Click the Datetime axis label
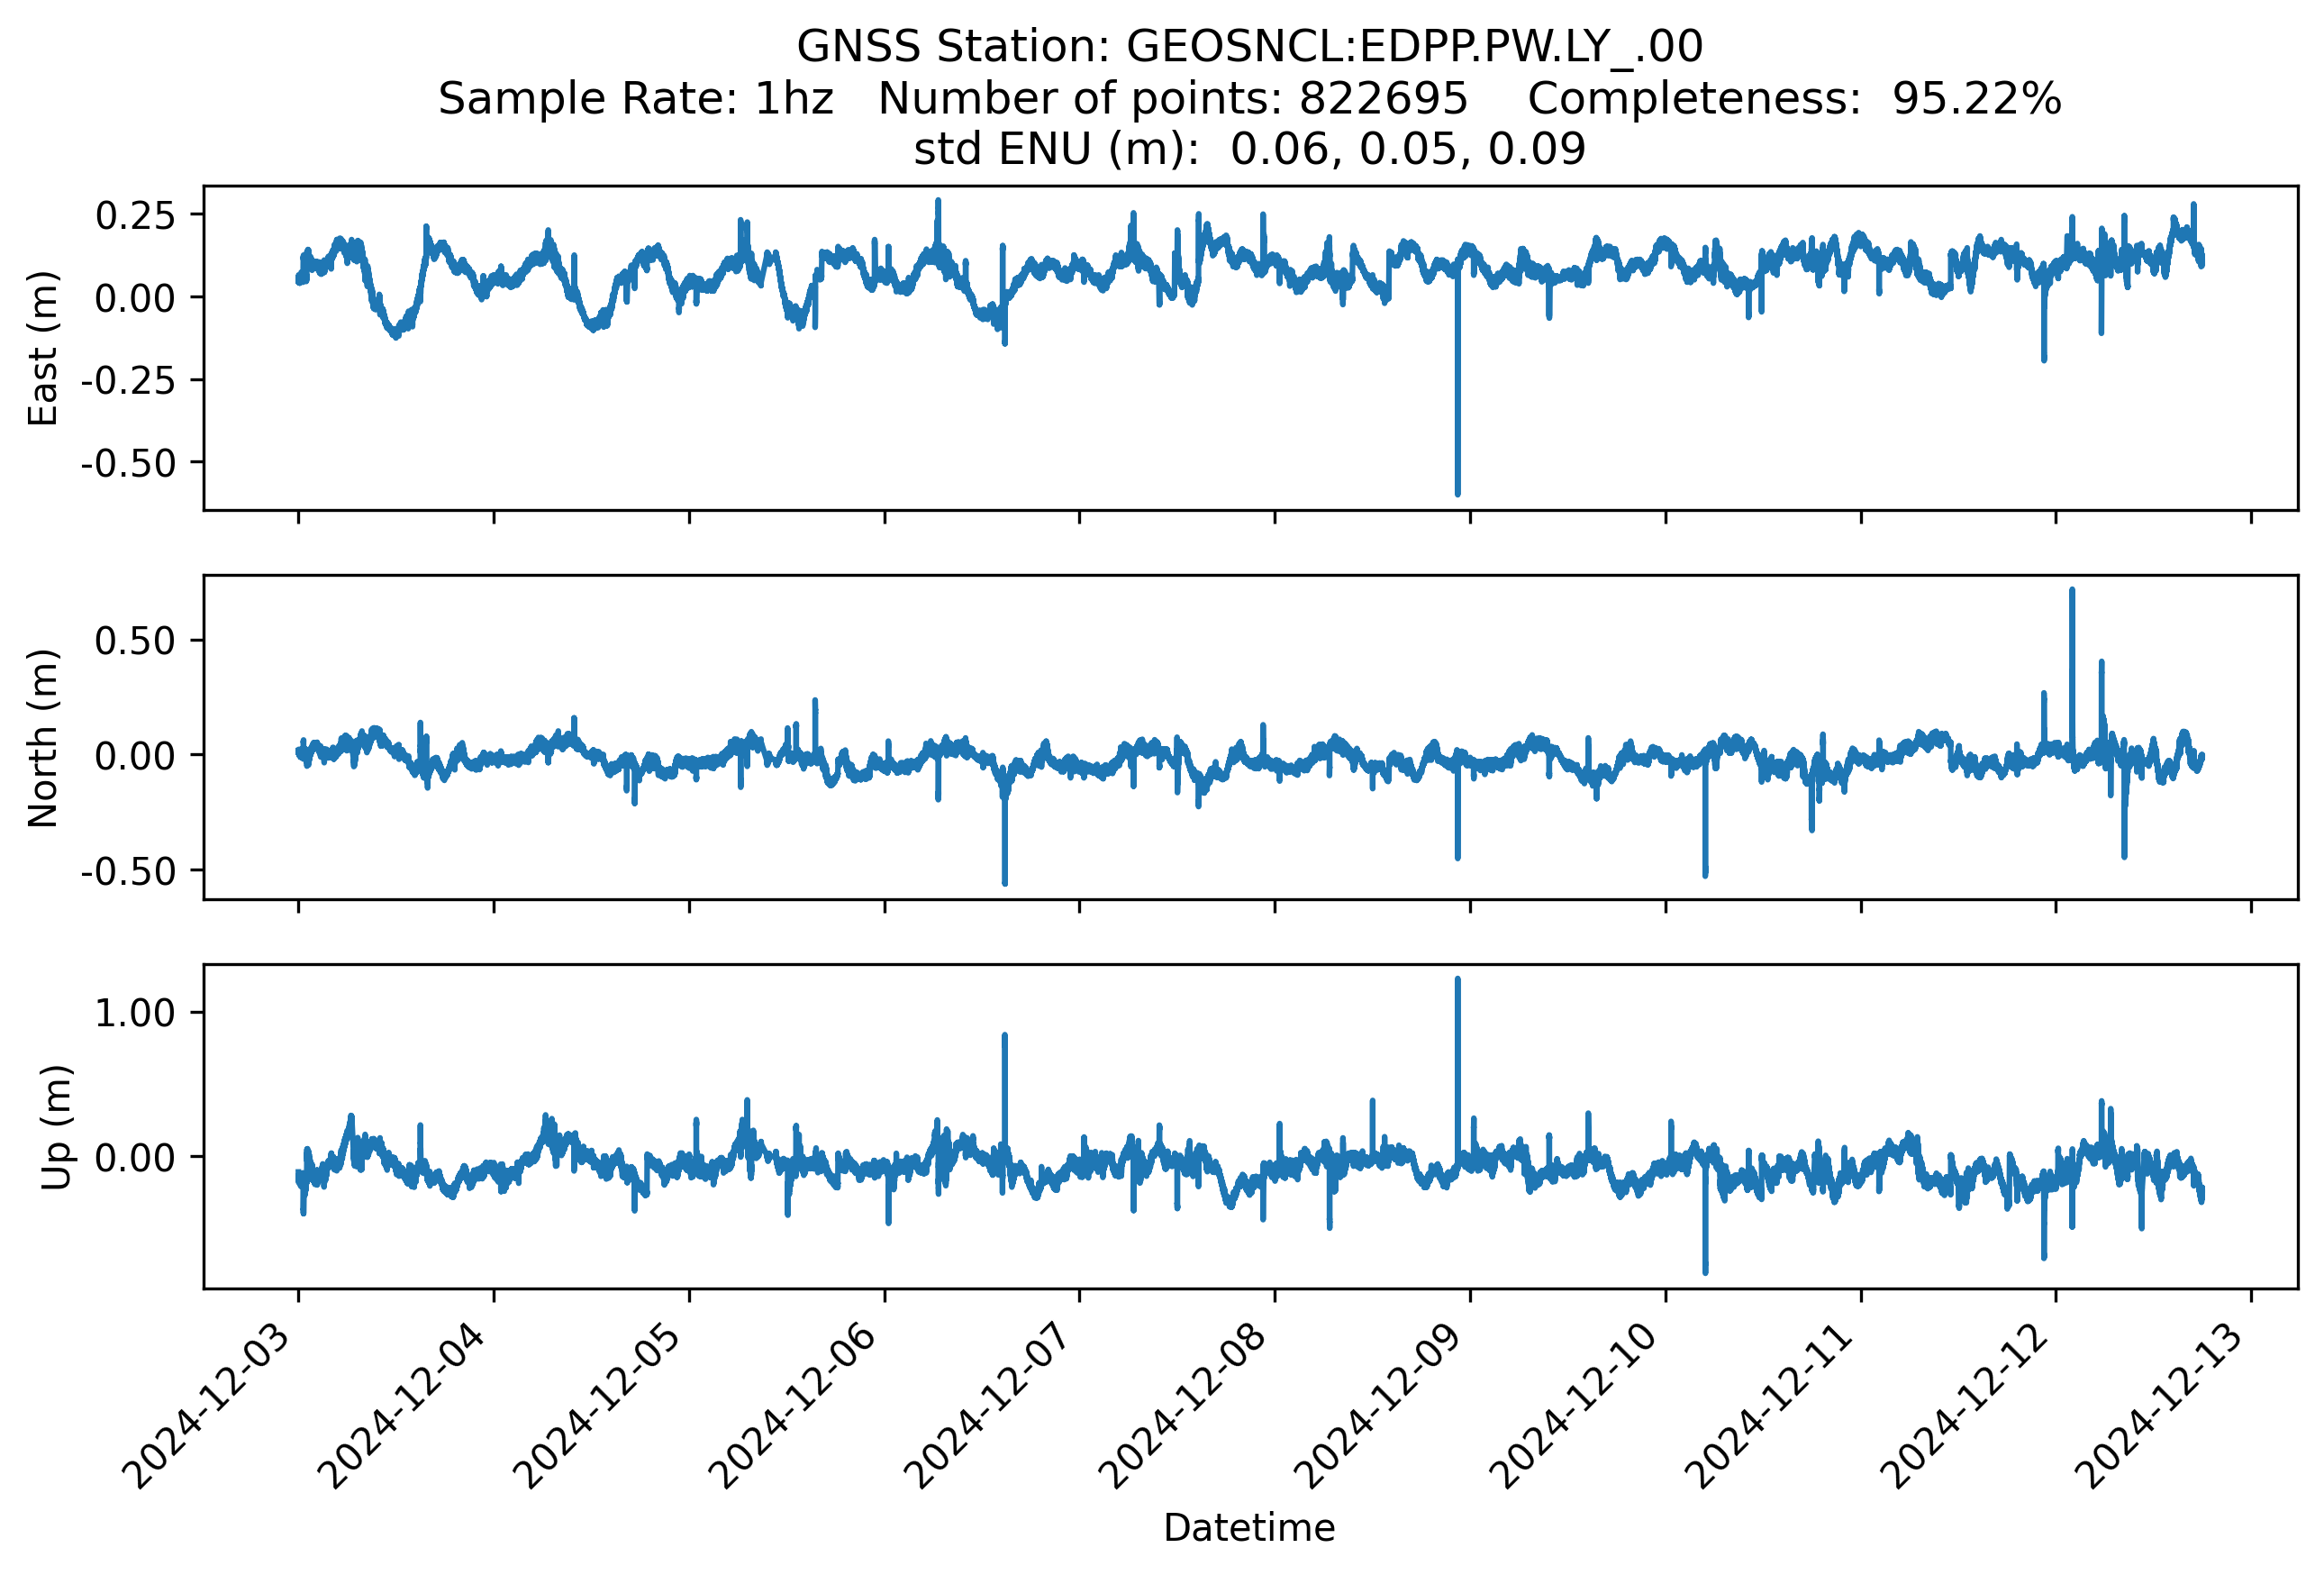This screenshot has width=2324, height=1575. pyautogui.click(x=1249, y=1528)
